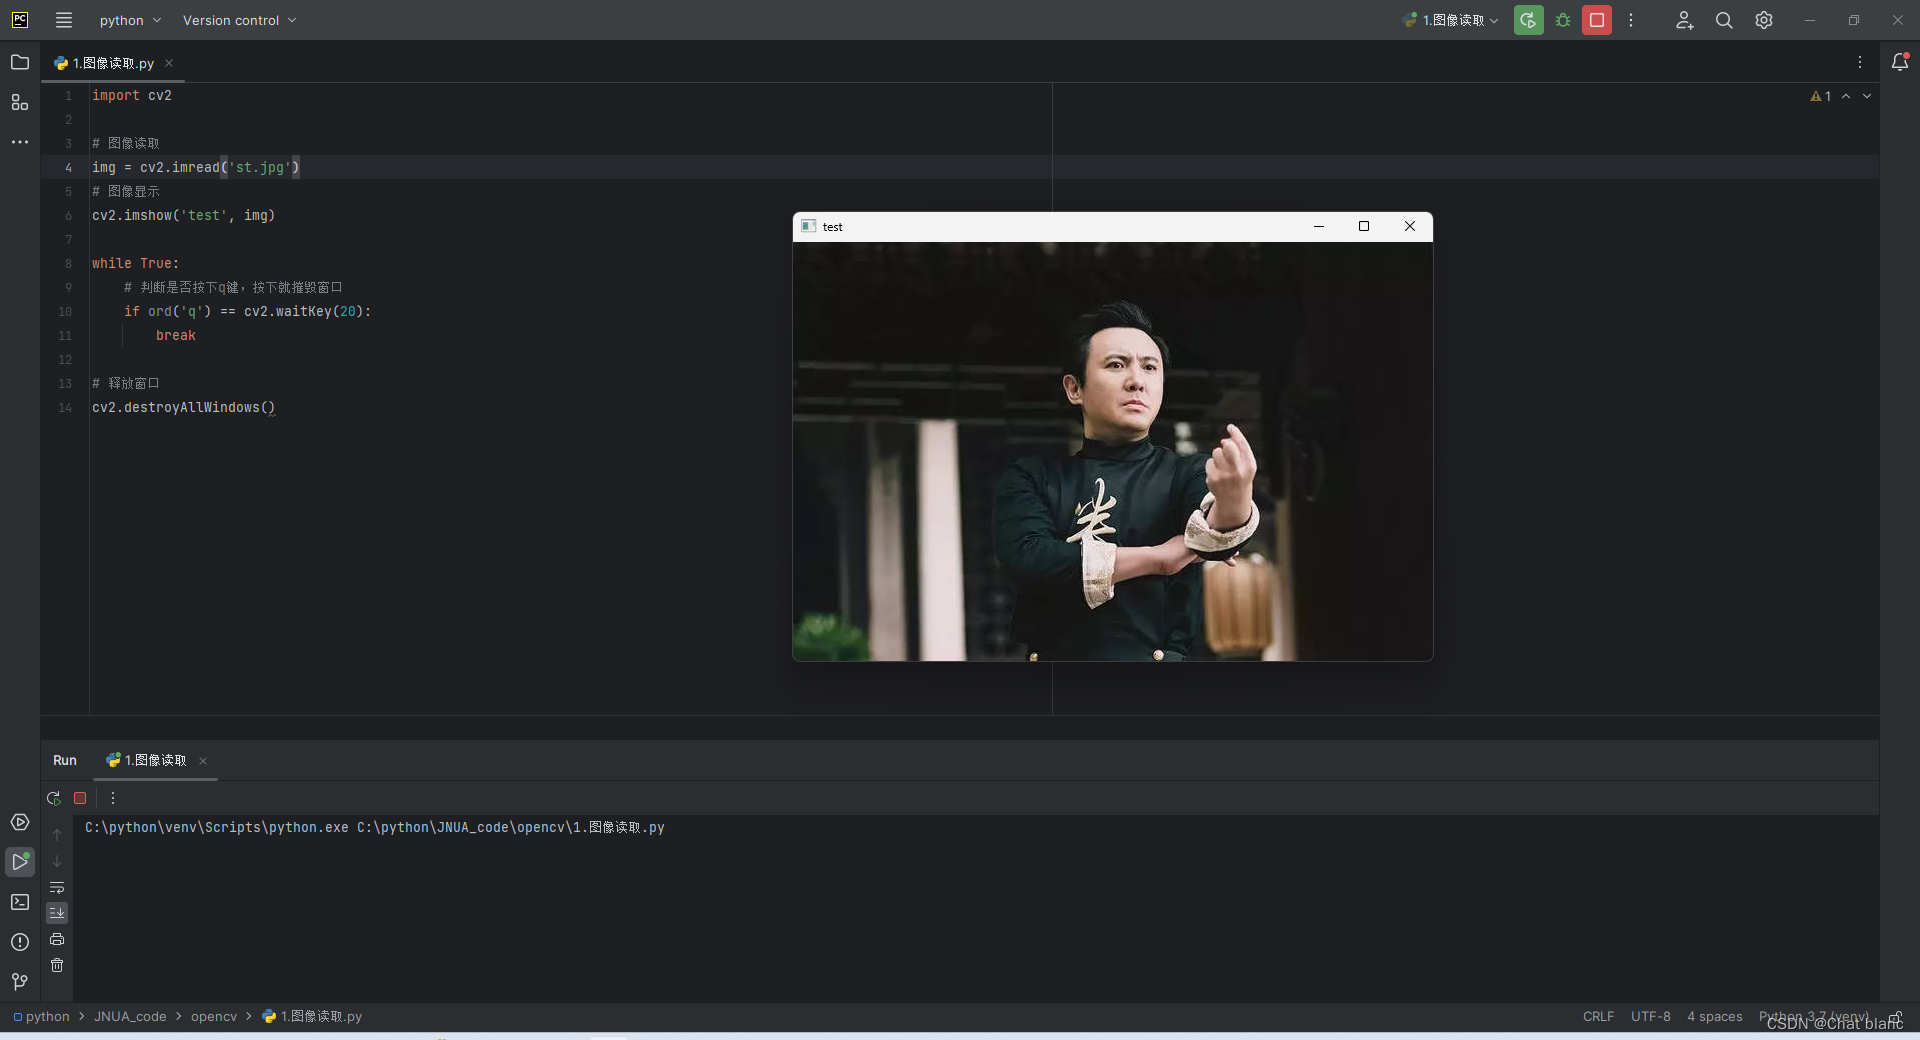Image resolution: width=1920 pixels, height=1040 pixels.
Task: Click the Debug bug icon
Action: [x=1563, y=20]
